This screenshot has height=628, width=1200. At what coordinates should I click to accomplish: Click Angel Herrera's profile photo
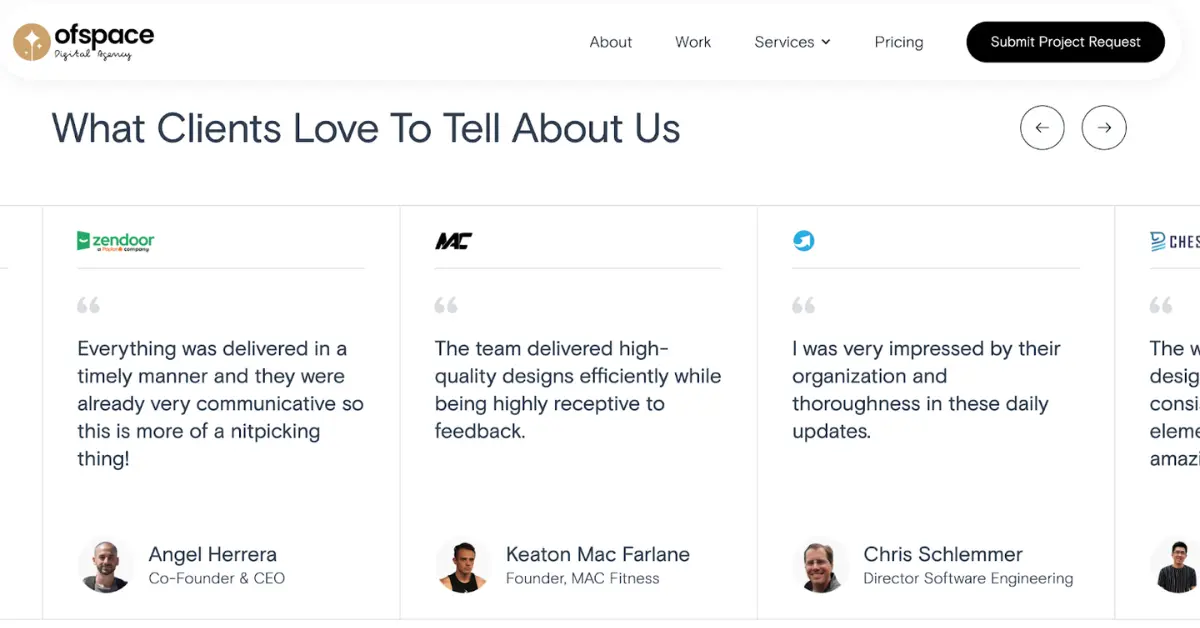click(x=105, y=566)
